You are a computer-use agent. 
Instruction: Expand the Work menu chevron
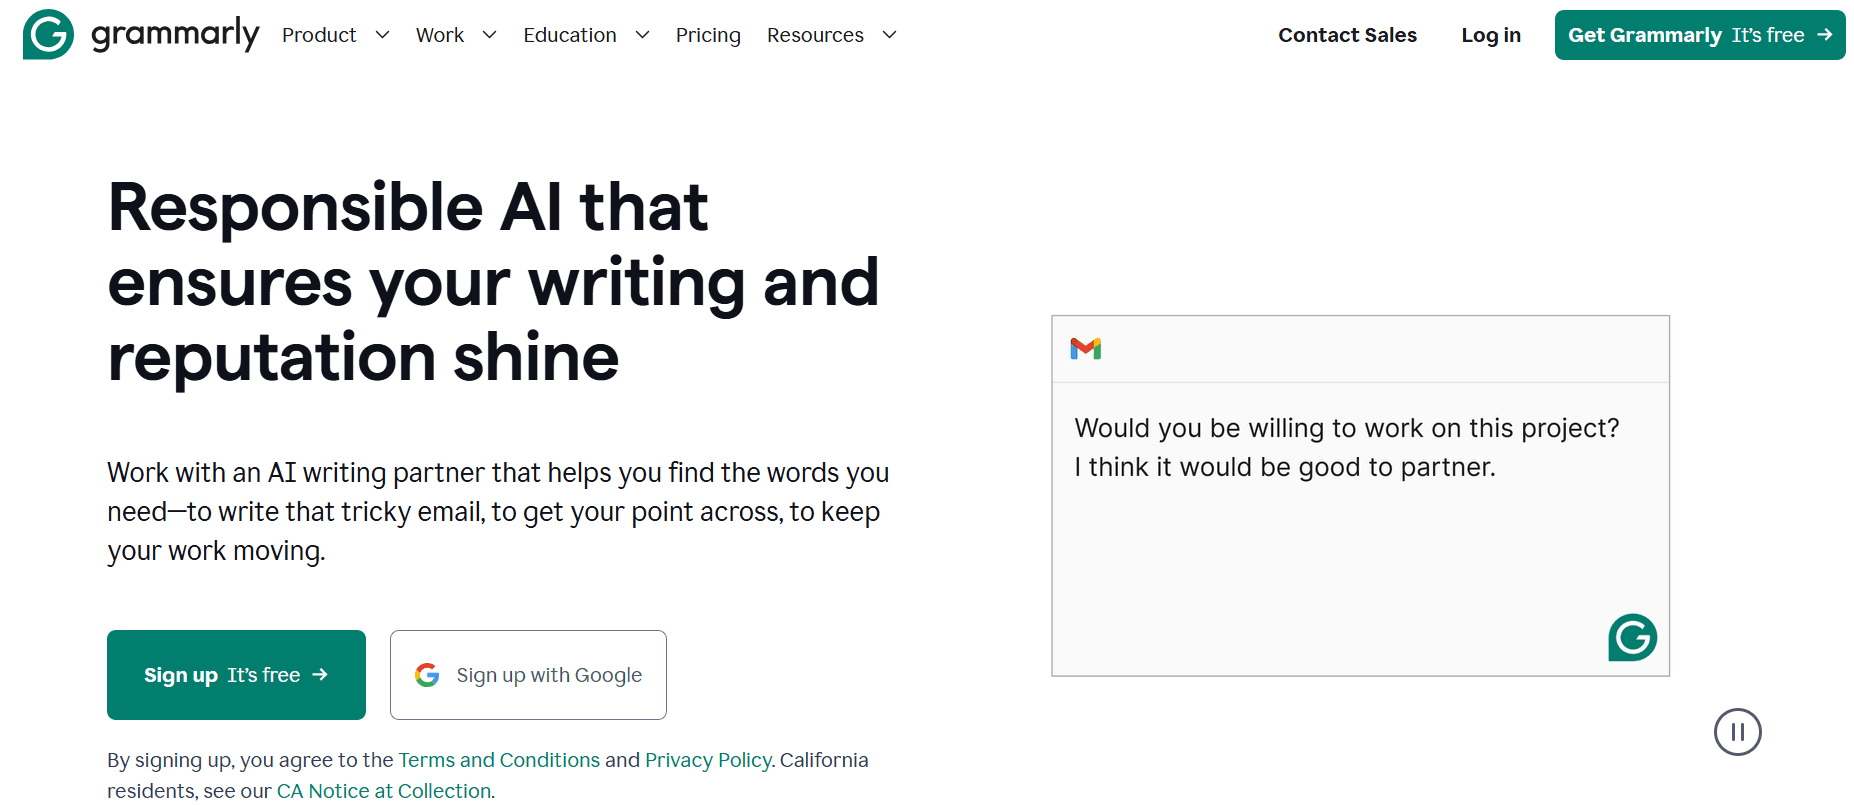coord(489,35)
